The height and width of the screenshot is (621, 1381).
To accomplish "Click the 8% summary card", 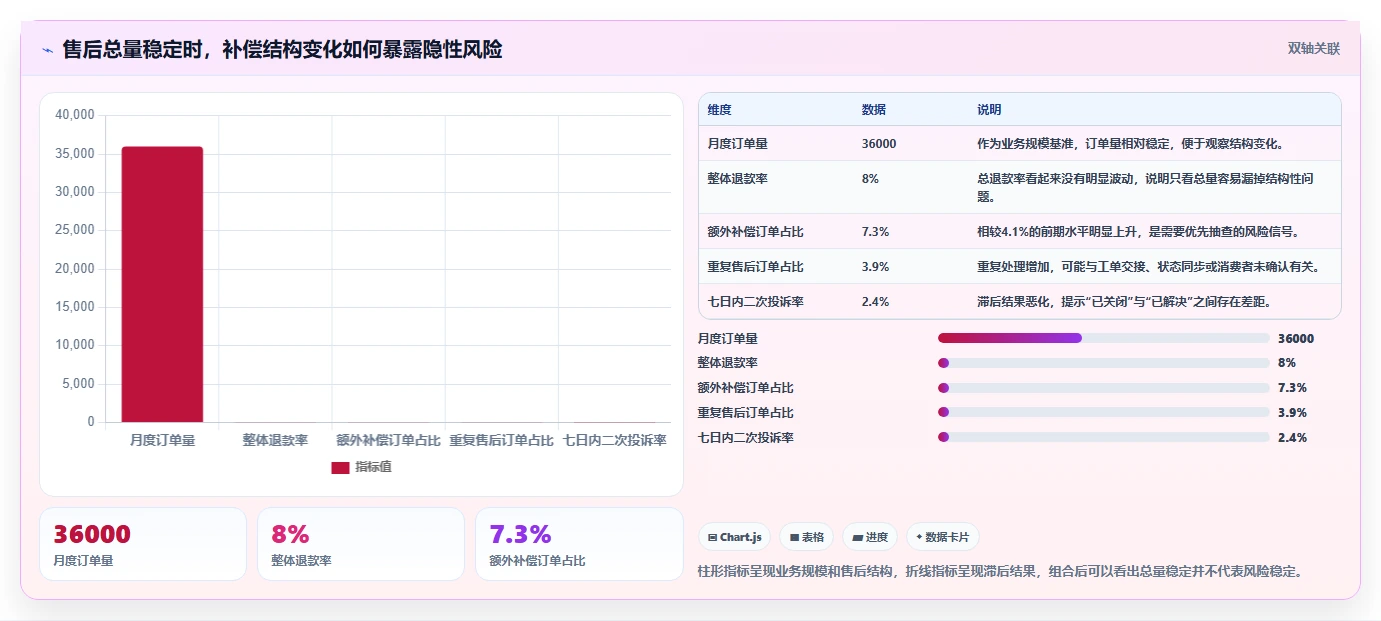I will (361, 544).
